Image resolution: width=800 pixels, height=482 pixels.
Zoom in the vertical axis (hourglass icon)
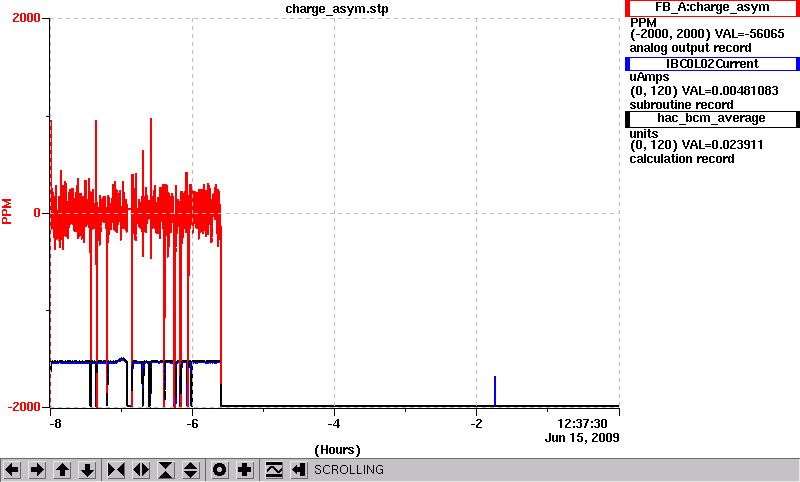(166, 470)
